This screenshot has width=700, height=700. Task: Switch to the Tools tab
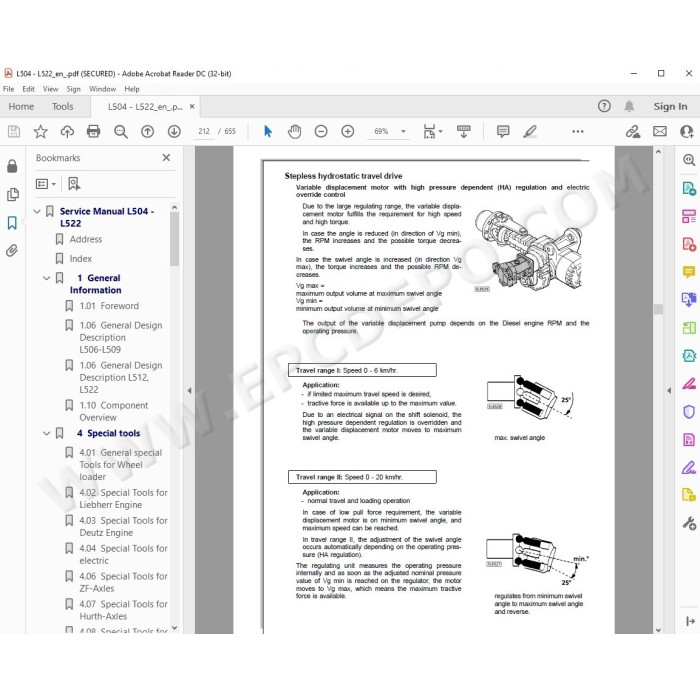coord(62,106)
